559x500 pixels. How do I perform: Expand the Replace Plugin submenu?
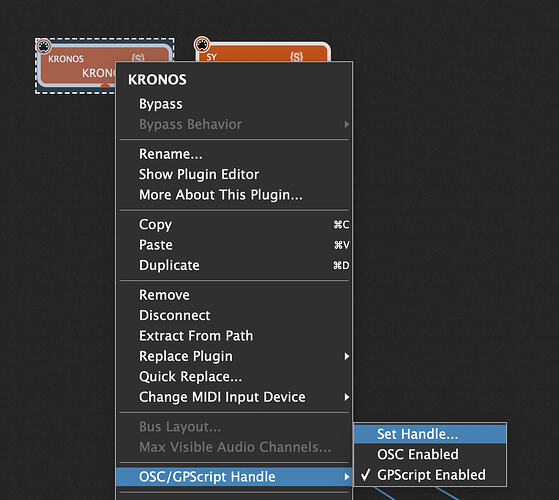click(234, 356)
